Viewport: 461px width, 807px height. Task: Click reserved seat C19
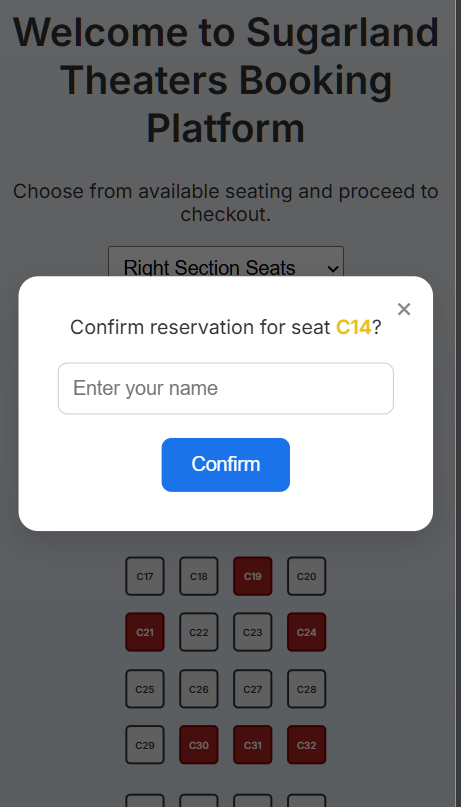click(253, 576)
